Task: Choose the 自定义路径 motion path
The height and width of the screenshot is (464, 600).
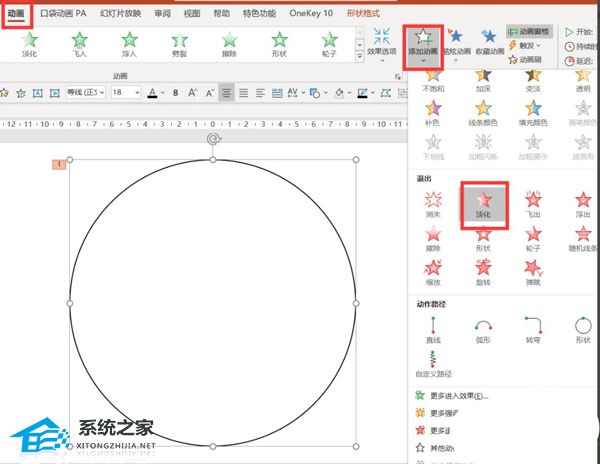Action: (434, 365)
